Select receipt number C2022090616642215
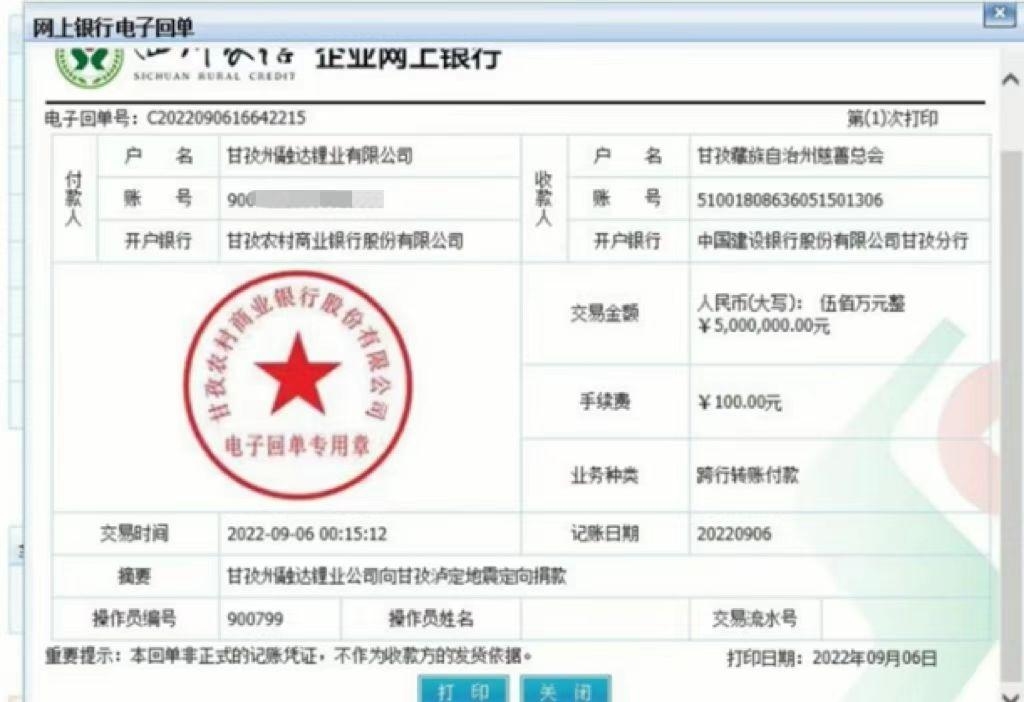 [x=226, y=118]
